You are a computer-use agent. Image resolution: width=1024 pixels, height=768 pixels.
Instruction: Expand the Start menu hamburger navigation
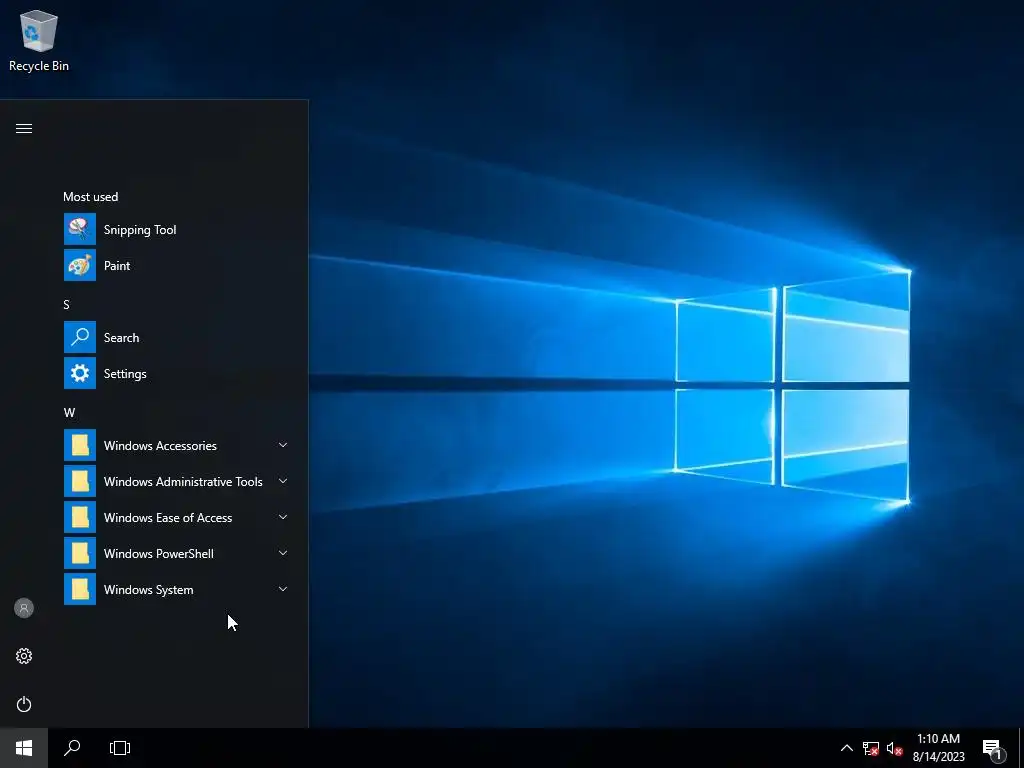[x=24, y=129]
